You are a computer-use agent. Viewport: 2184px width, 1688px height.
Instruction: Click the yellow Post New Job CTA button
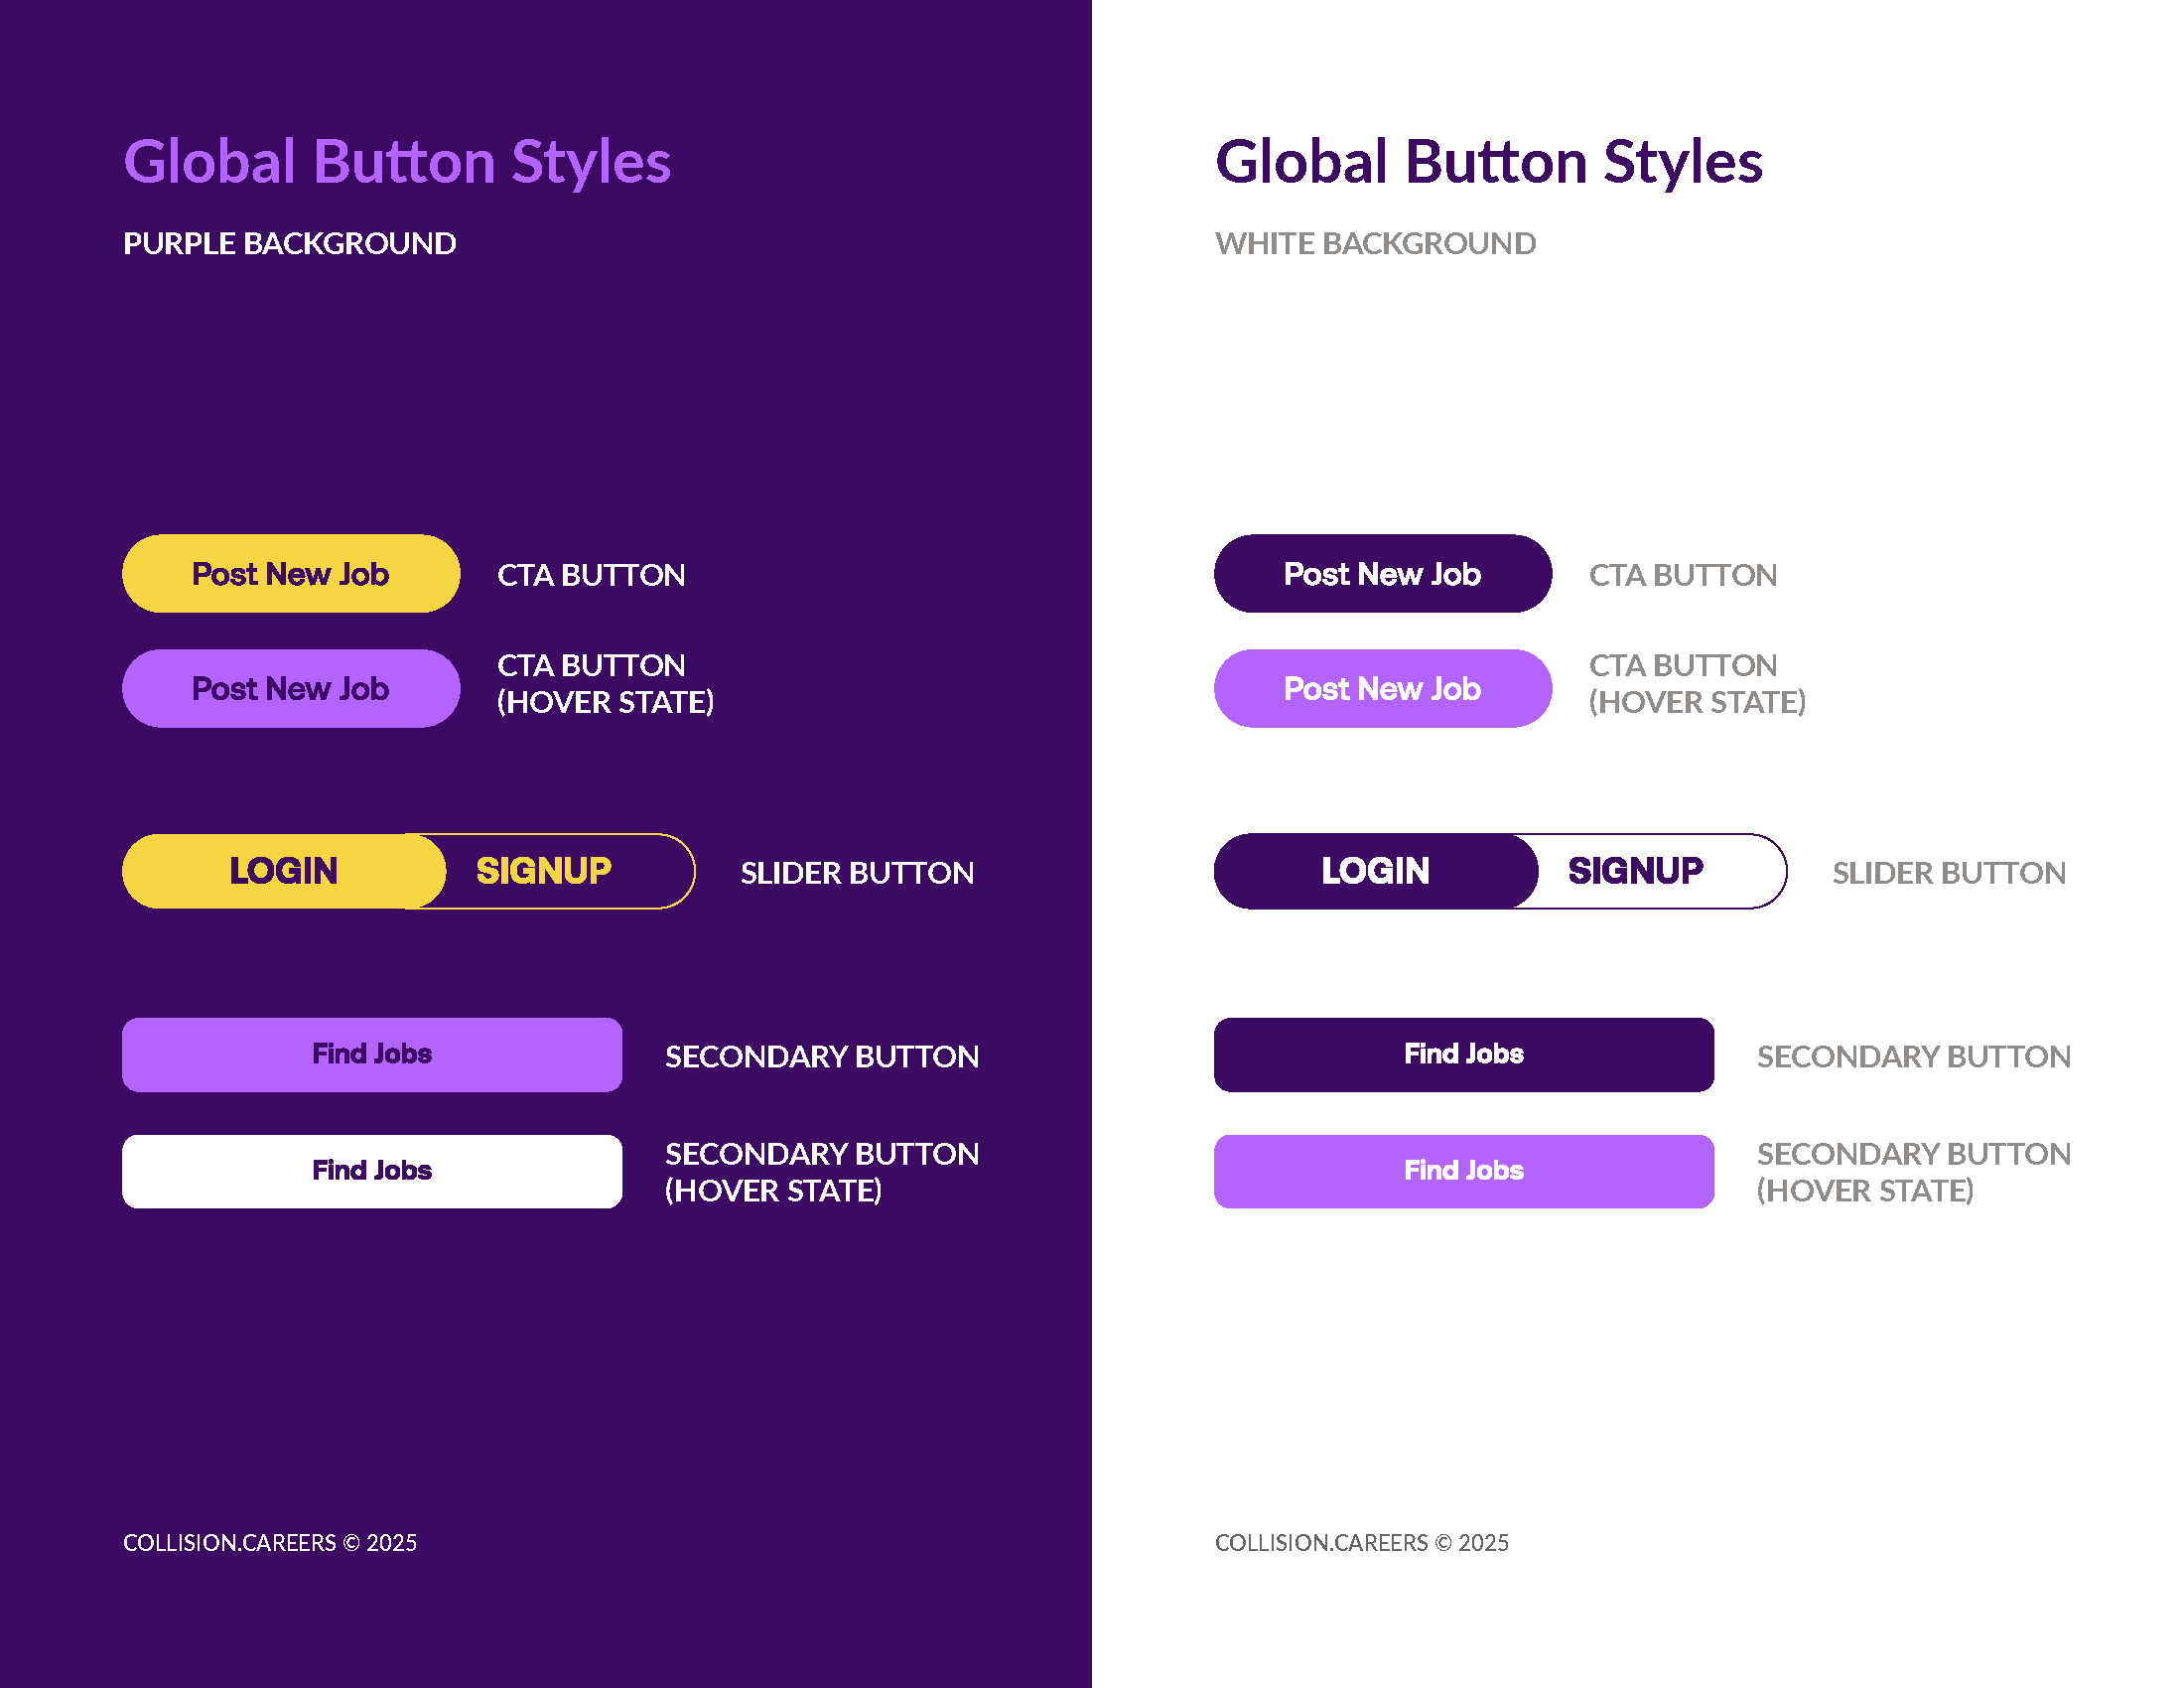[289, 574]
